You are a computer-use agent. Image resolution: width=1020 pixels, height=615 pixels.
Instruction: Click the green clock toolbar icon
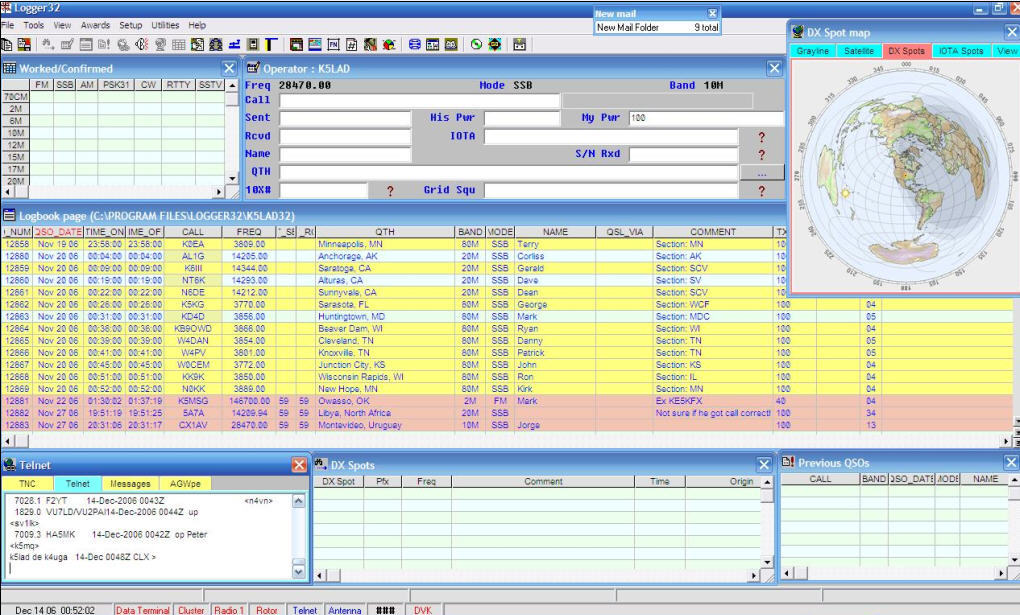[477, 44]
